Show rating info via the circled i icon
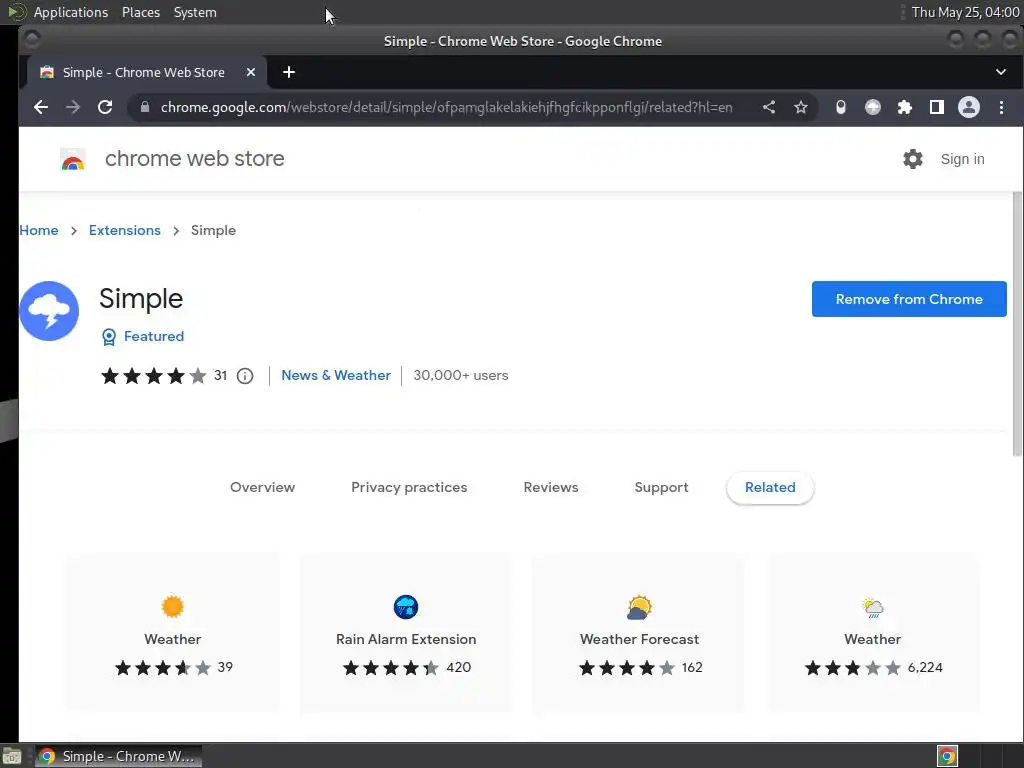The width and height of the screenshot is (1024, 768). click(x=245, y=376)
